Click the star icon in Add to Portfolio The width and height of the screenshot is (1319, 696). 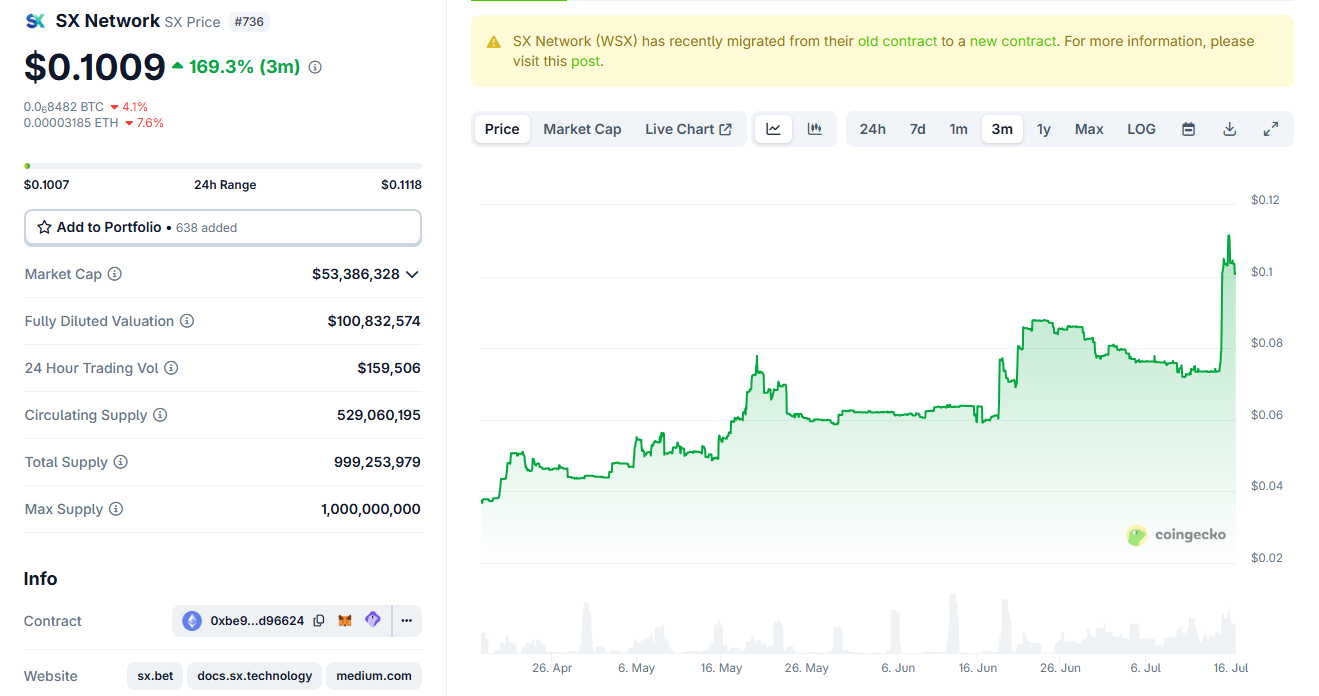coord(44,227)
